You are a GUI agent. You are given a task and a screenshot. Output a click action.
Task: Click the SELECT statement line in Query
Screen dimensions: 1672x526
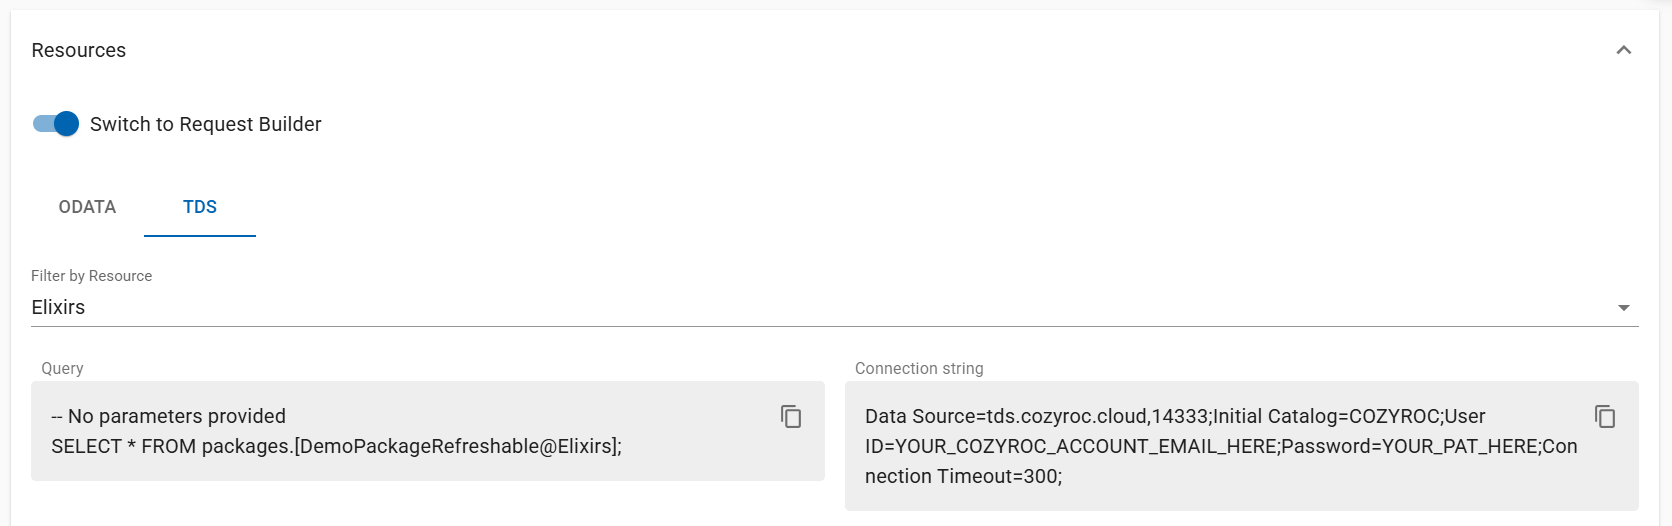[336, 446]
